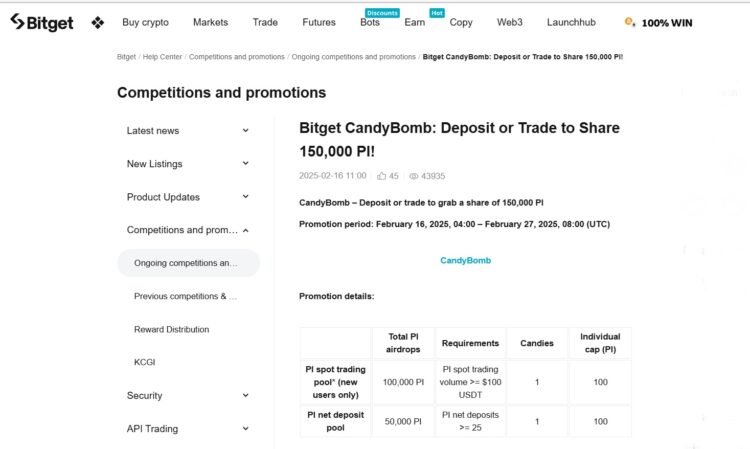Click the Hot badge above Earn
The height and width of the screenshot is (449, 750).
[437, 13]
